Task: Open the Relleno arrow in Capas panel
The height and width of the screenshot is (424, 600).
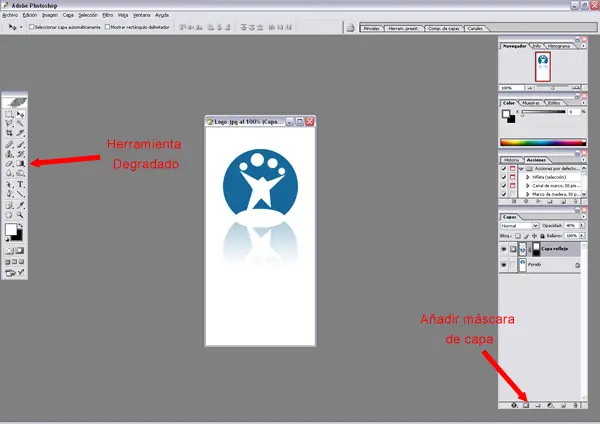Action: click(582, 236)
